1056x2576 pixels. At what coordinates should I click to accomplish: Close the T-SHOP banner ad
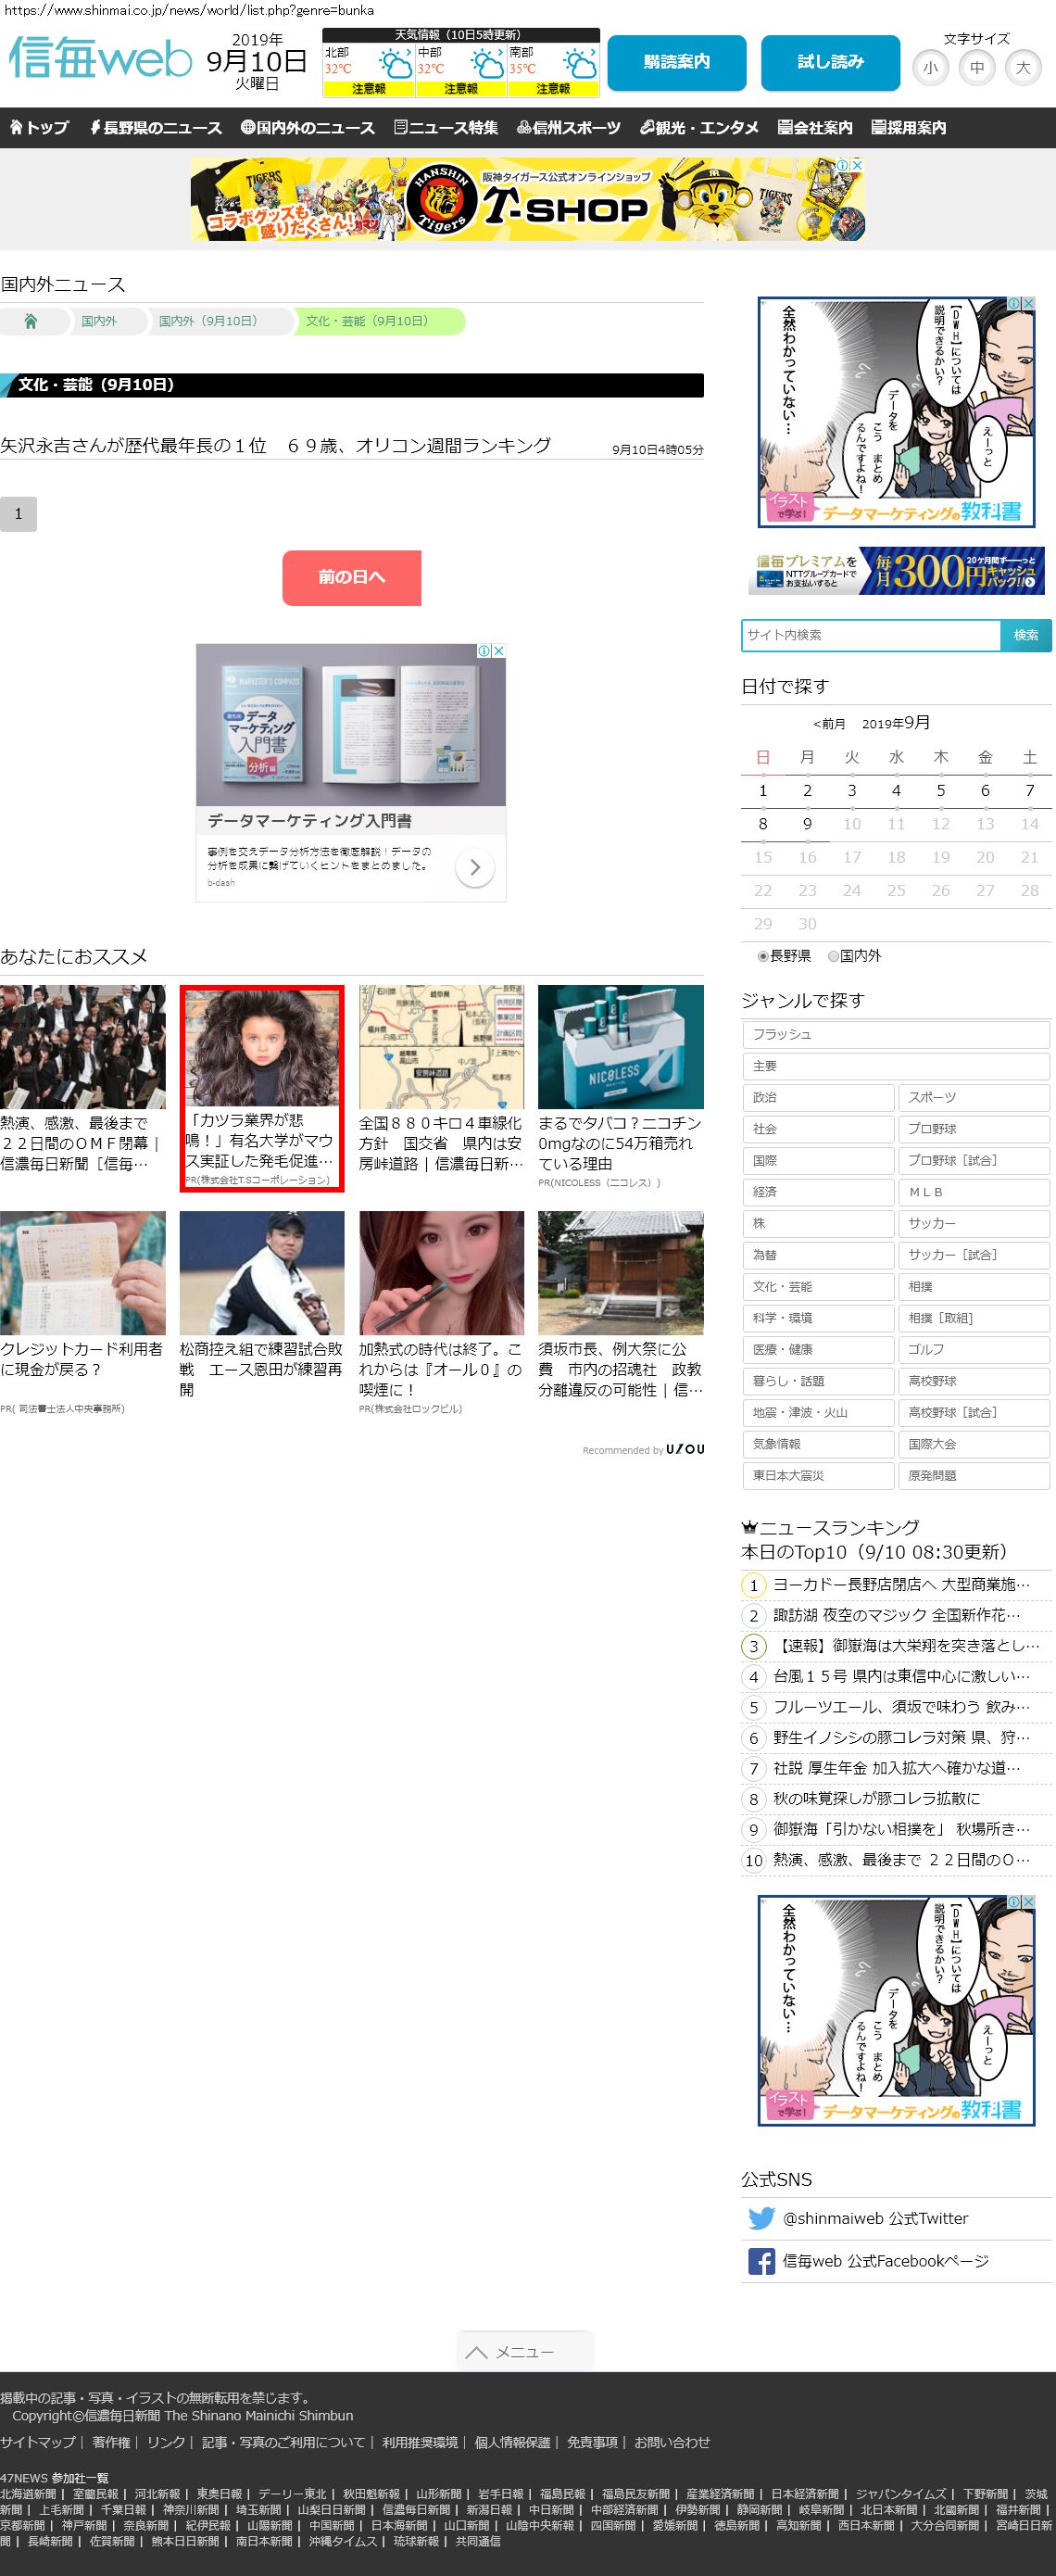tap(857, 165)
